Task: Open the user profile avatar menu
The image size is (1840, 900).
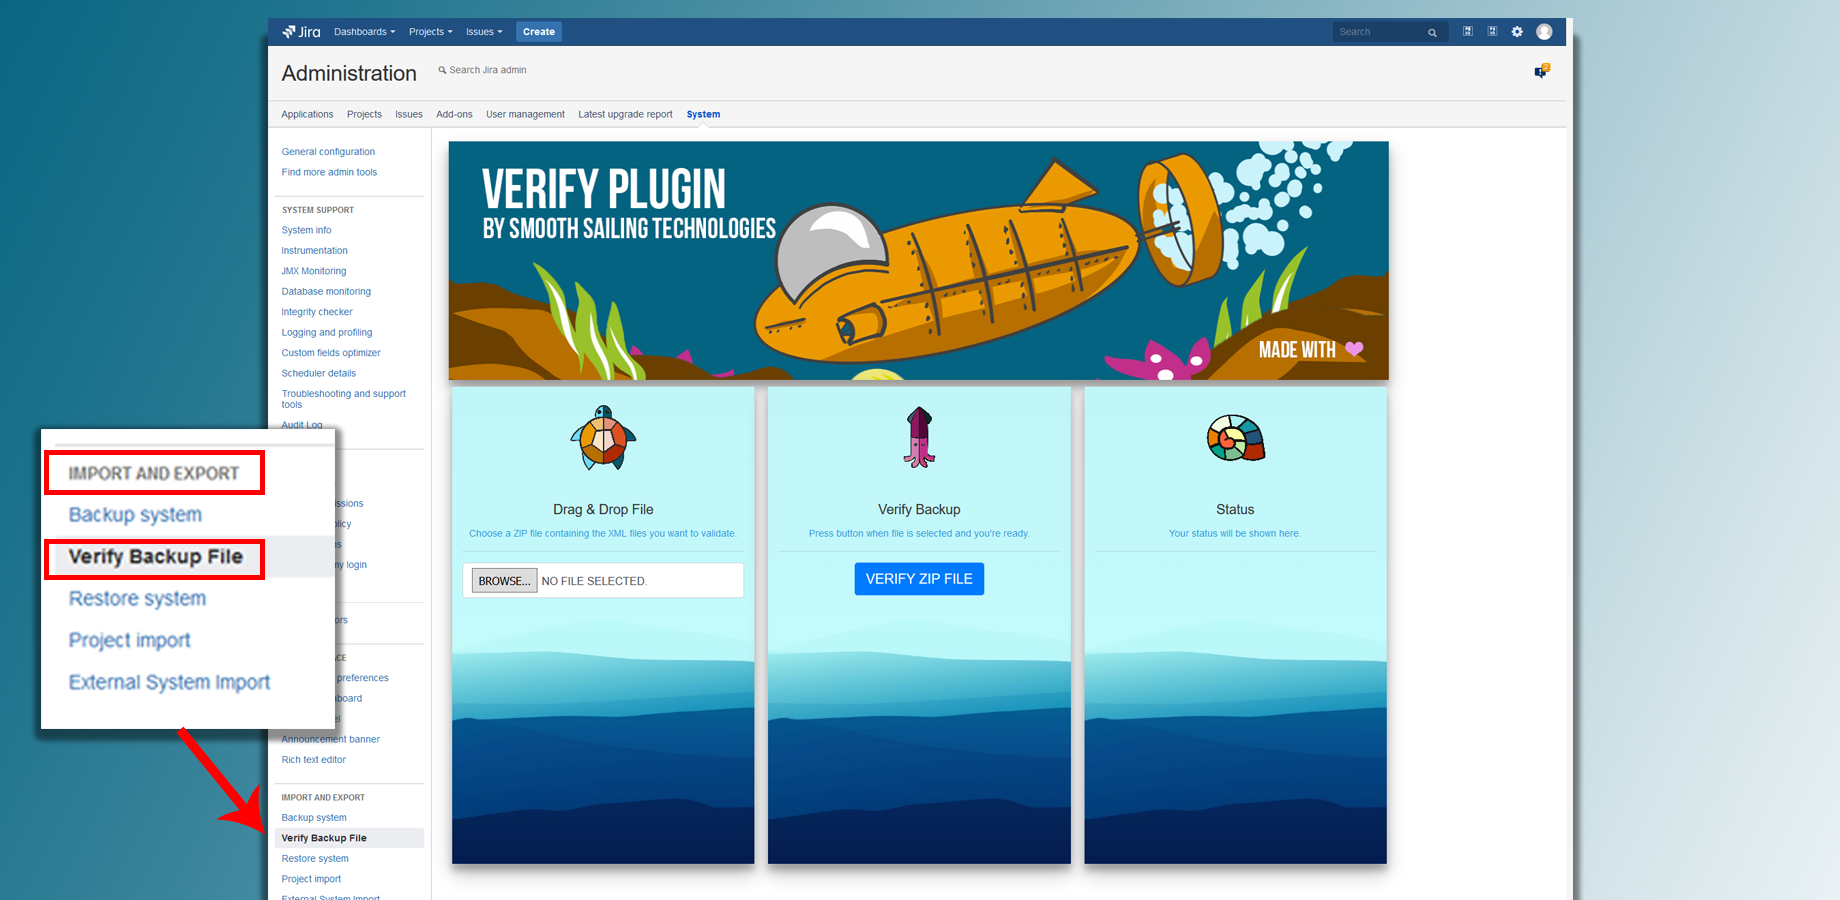Action: [1544, 32]
